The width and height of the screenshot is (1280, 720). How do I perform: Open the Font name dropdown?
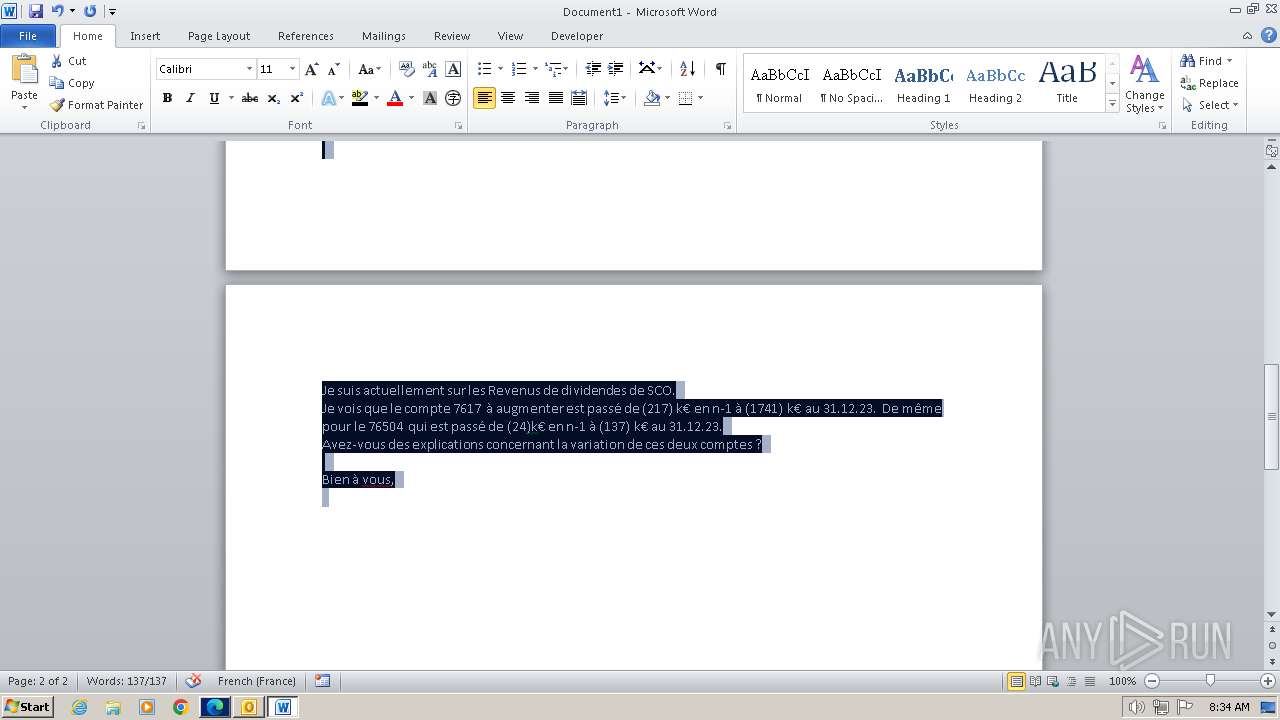click(x=249, y=69)
